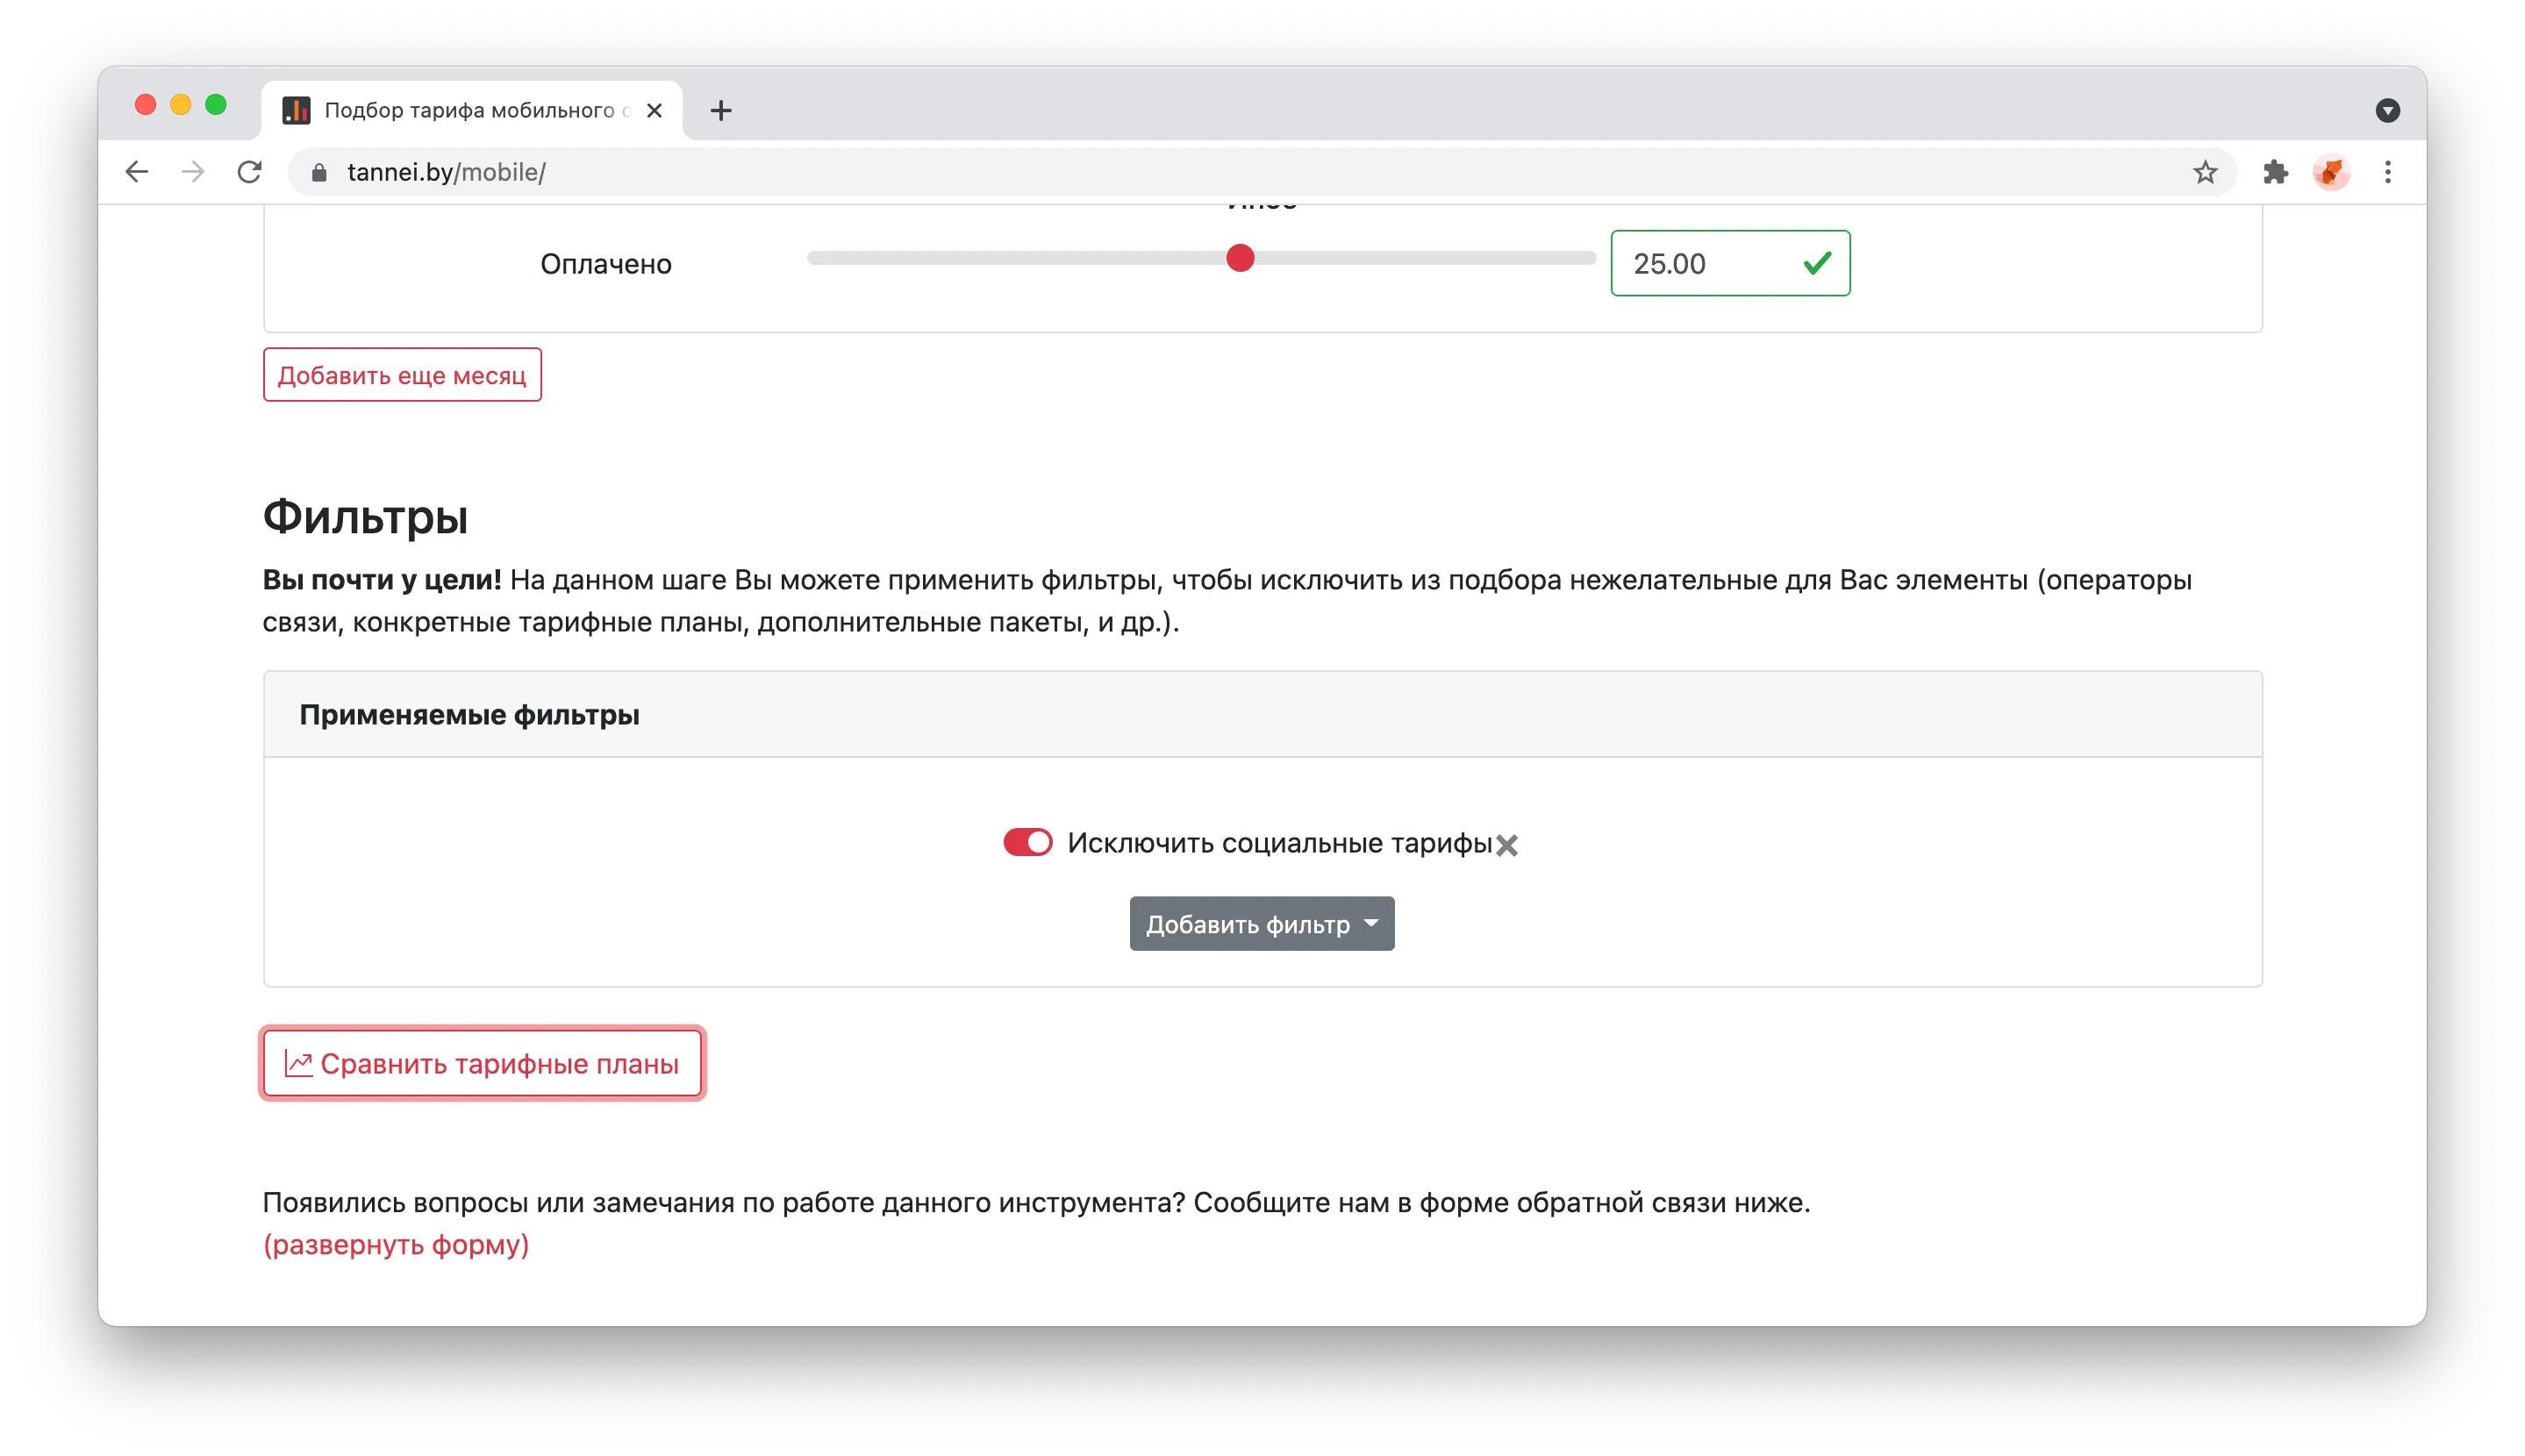Screen dimensions: 2525x1456
Task: Open the tab search dropdown arrow
Action: point(2387,110)
